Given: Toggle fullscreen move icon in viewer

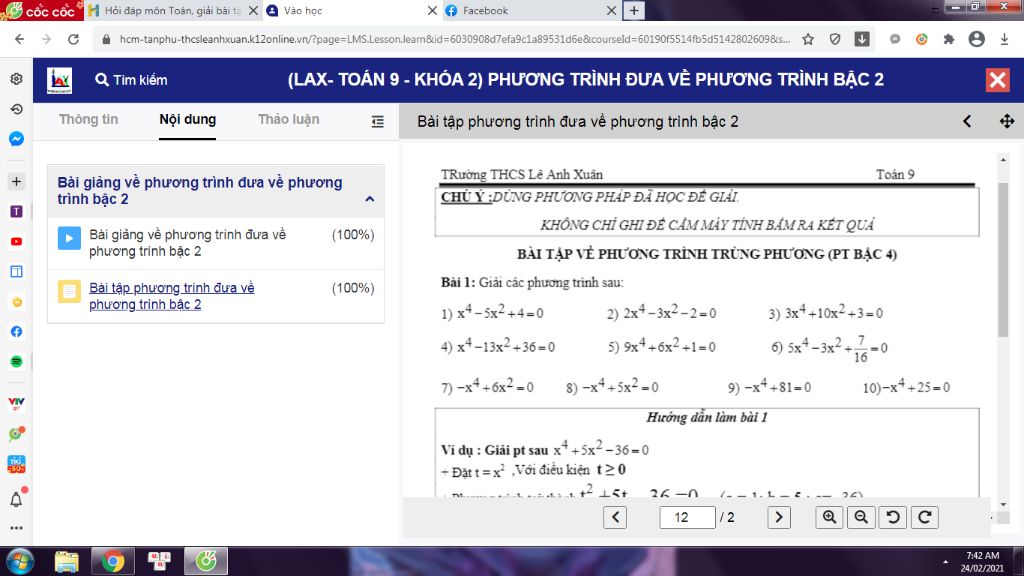Looking at the screenshot, I should tap(1006, 121).
